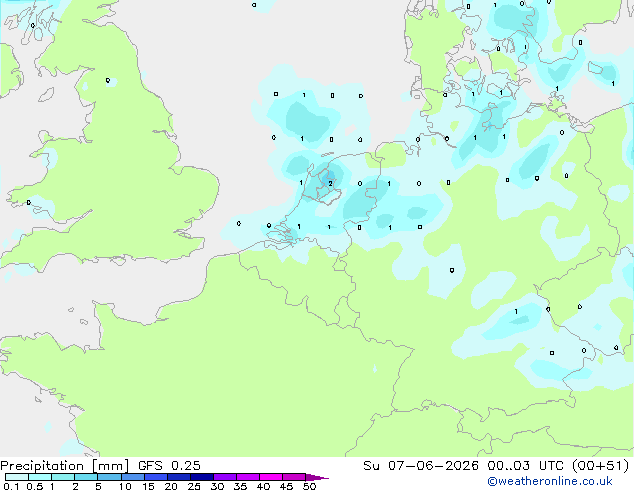Select the '0.5' legend scale label
This screenshot has width=634, height=490.
(x=35, y=486)
